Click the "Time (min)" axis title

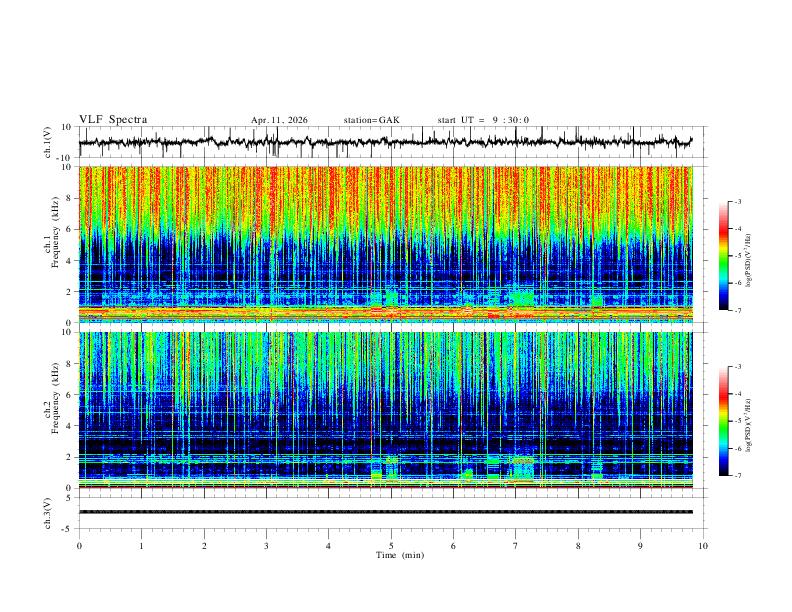tap(400, 555)
